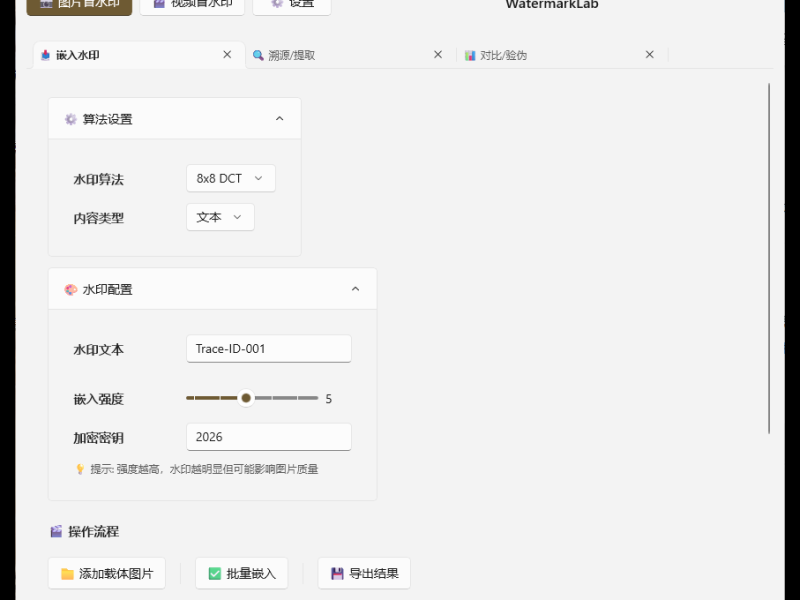This screenshot has height=600, width=800.
Task: Click the magnifier icon on 溯源/提取 tab
Action: coord(258,55)
